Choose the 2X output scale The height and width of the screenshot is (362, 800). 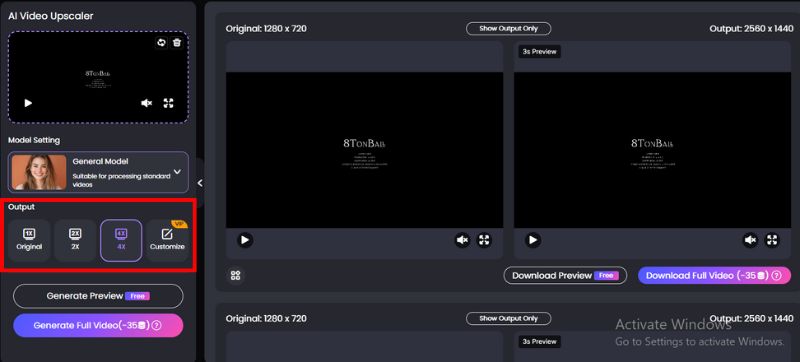coord(75,240)
